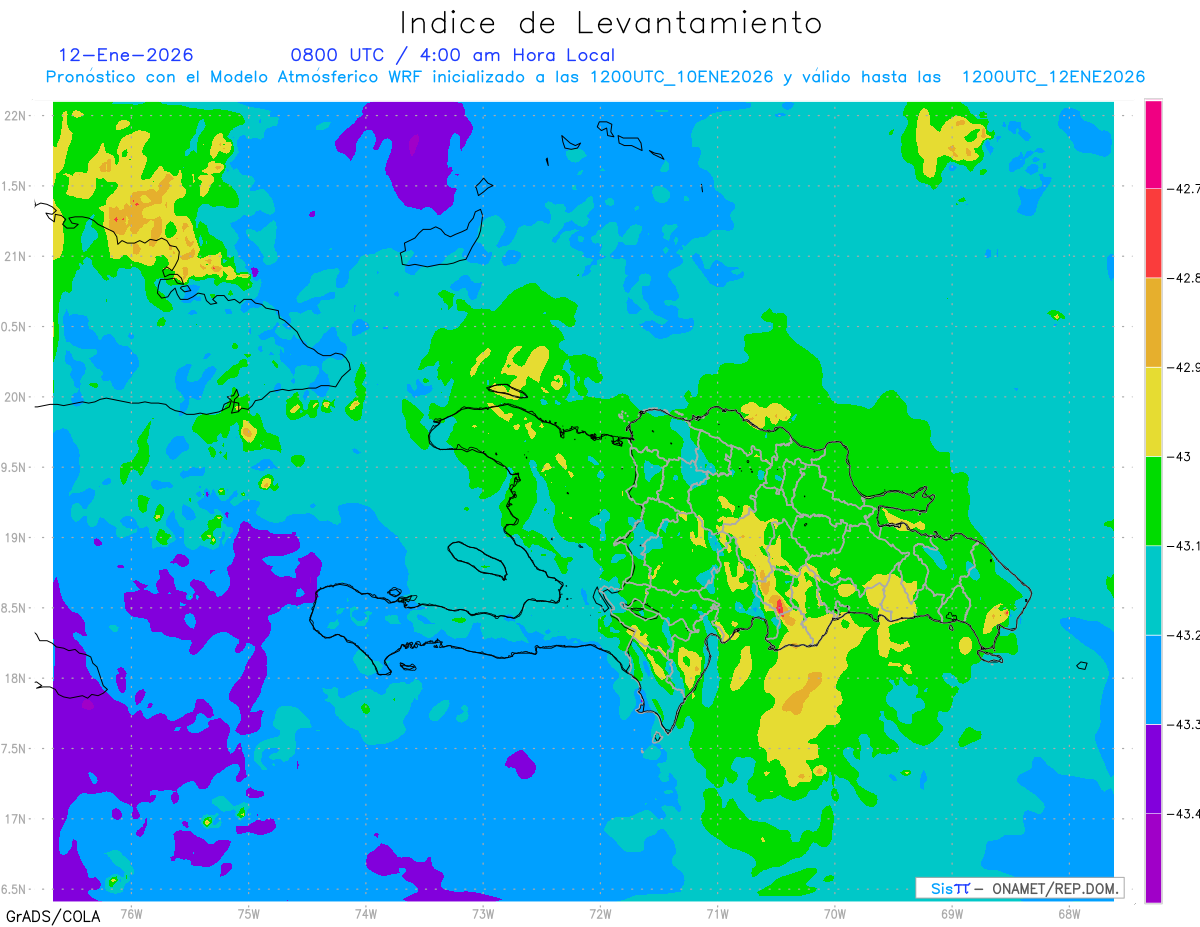Screen dimensions: 1200x927
Task: Click '0800 UTC / 4:00 am Hora Local'
Action: [453, 56]
